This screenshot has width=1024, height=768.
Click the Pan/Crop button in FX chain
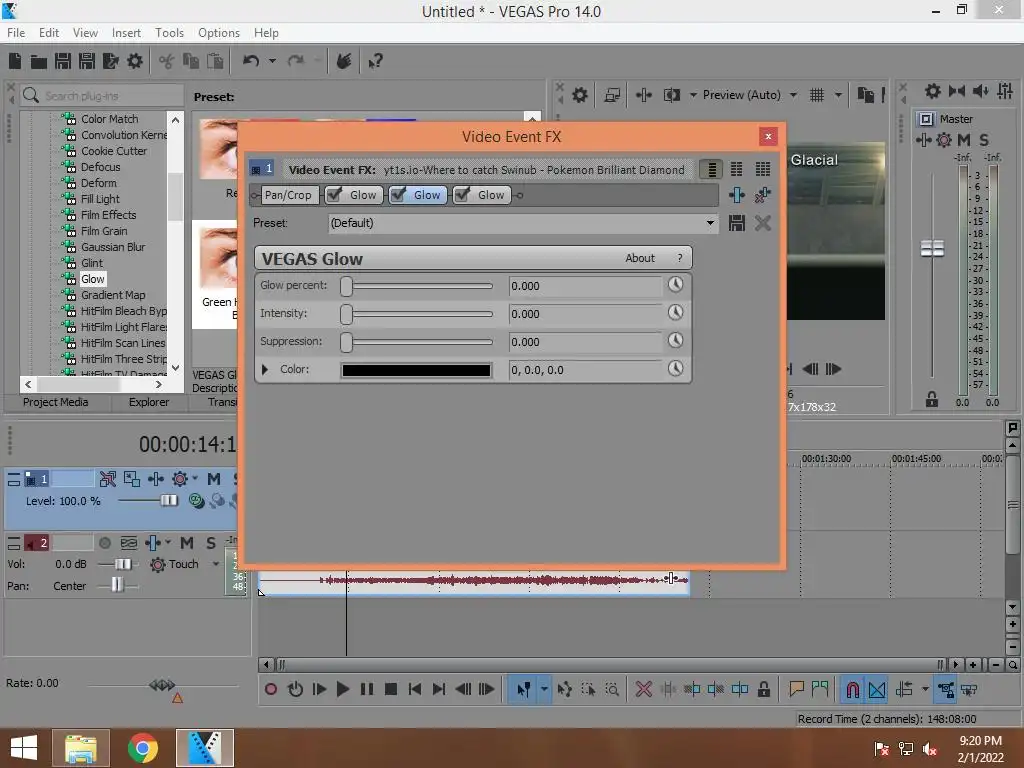click(x=287, y=195)
